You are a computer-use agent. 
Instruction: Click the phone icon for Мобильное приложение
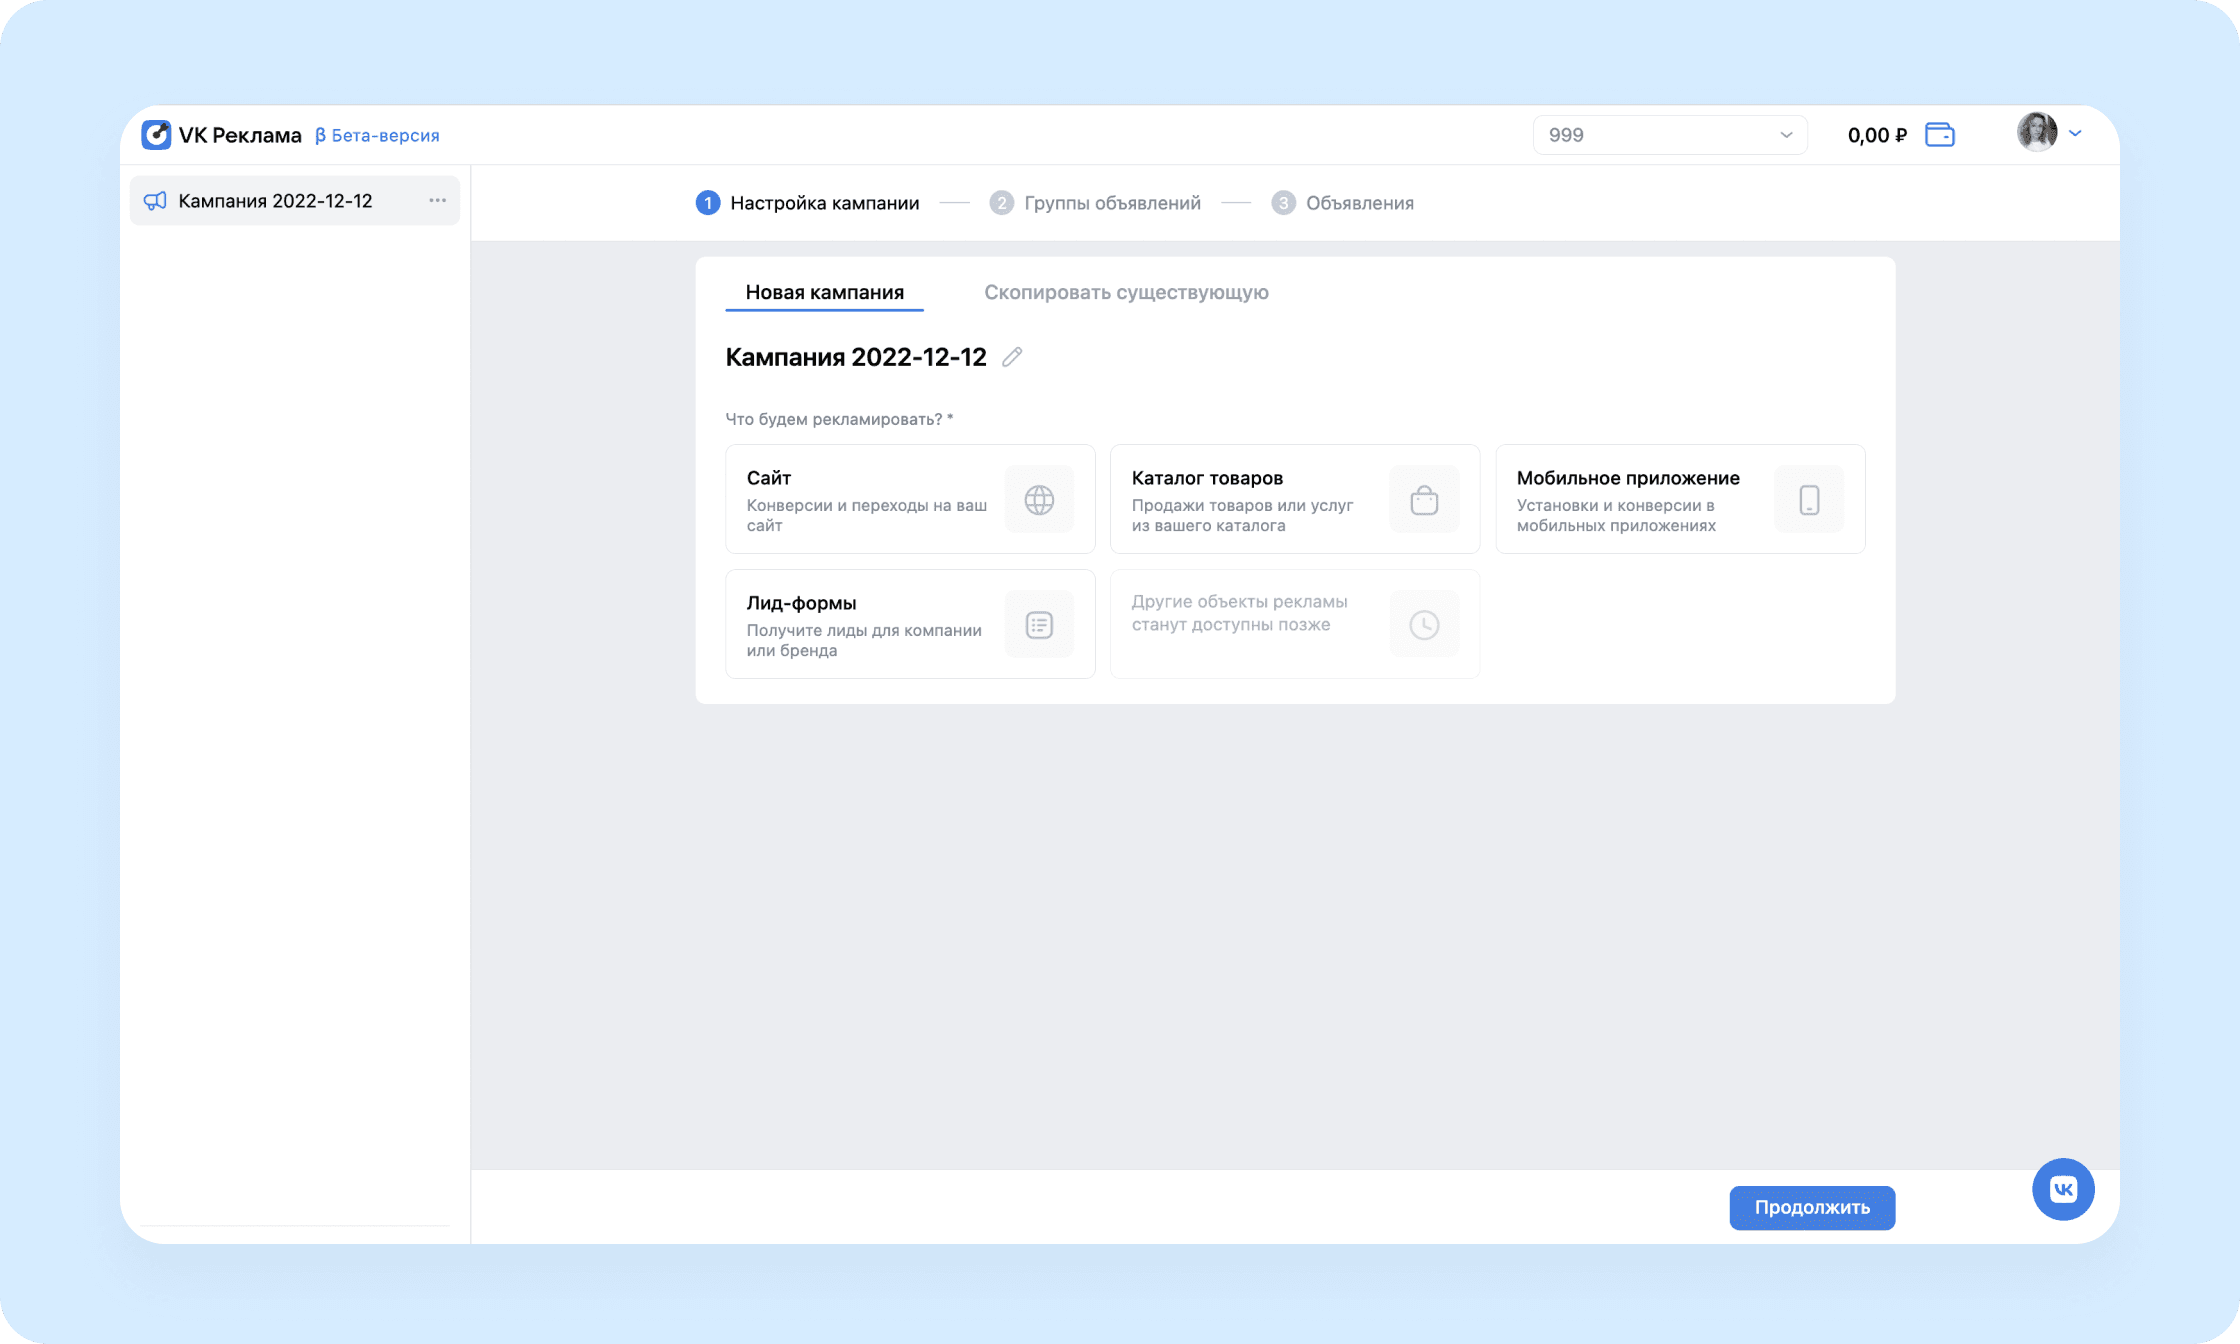pyautogui.click(x=1809, y=500)
